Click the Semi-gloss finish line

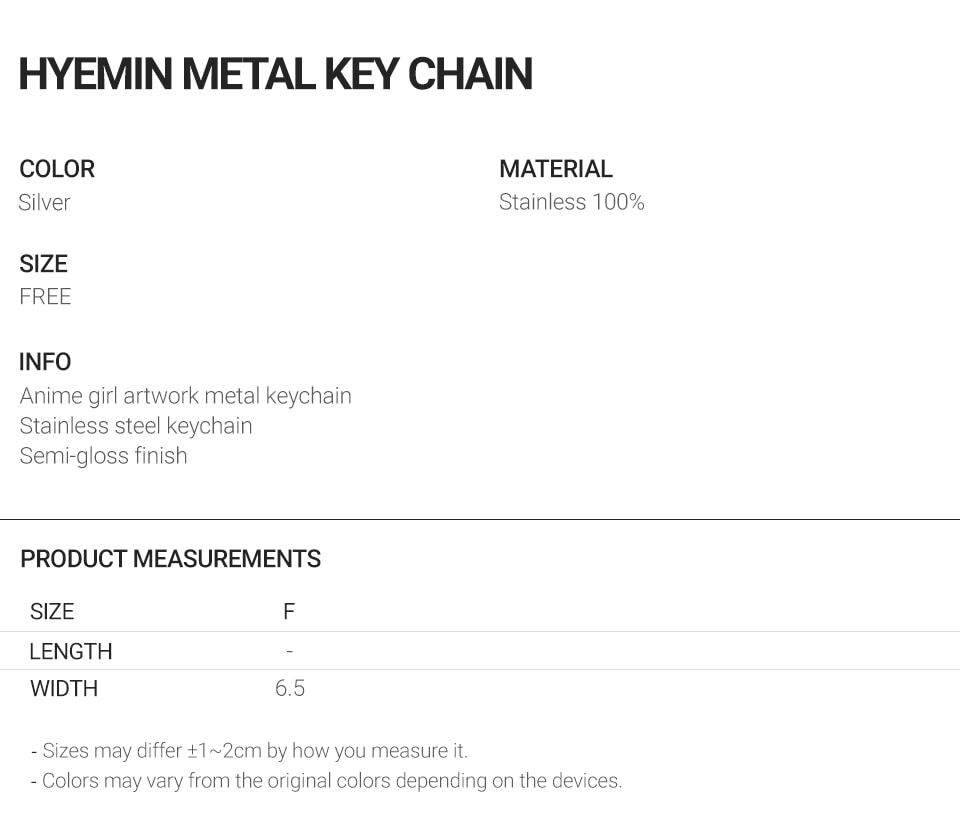(103, 456)
